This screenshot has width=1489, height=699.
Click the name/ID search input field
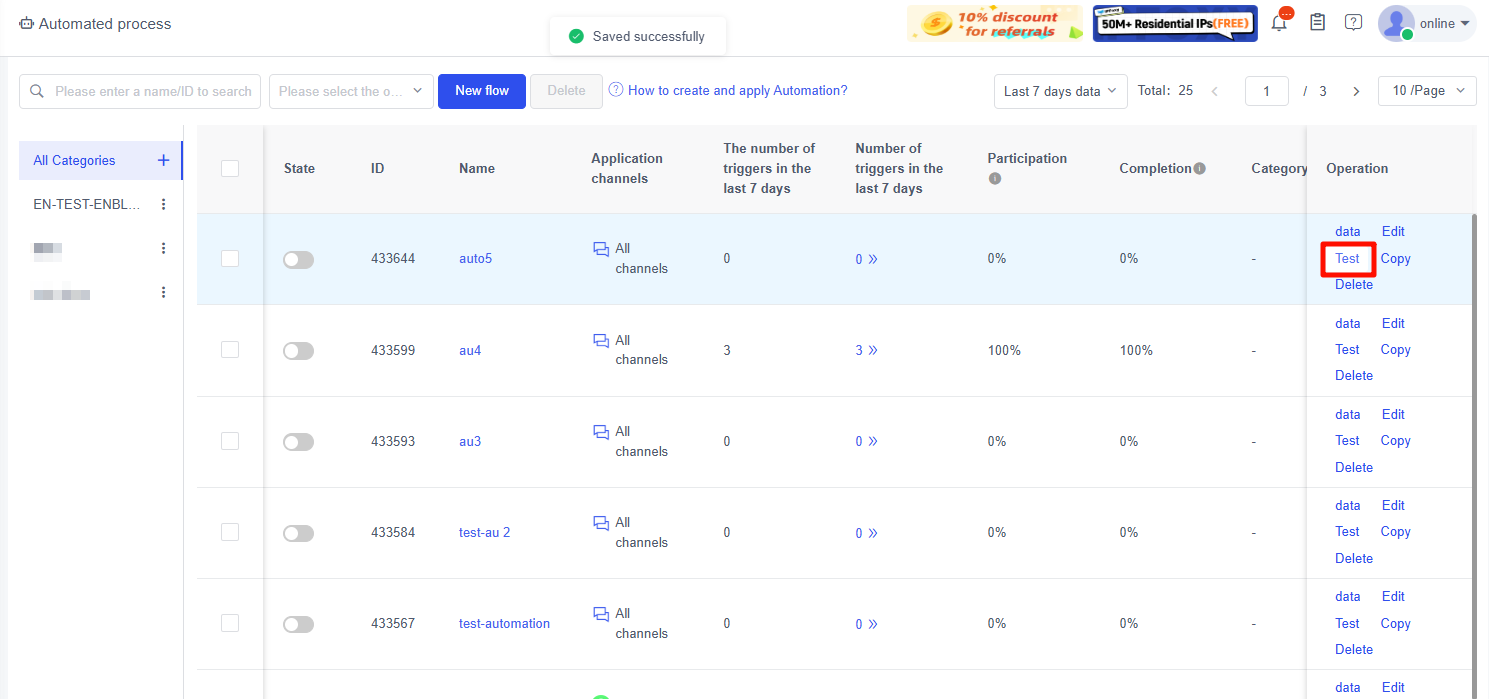[150, 91]
